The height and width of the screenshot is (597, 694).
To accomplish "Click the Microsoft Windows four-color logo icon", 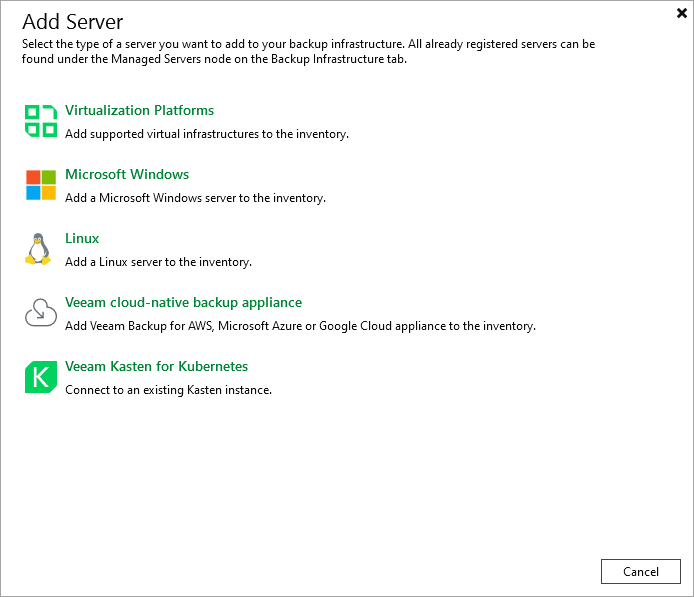I will point(41,185).
